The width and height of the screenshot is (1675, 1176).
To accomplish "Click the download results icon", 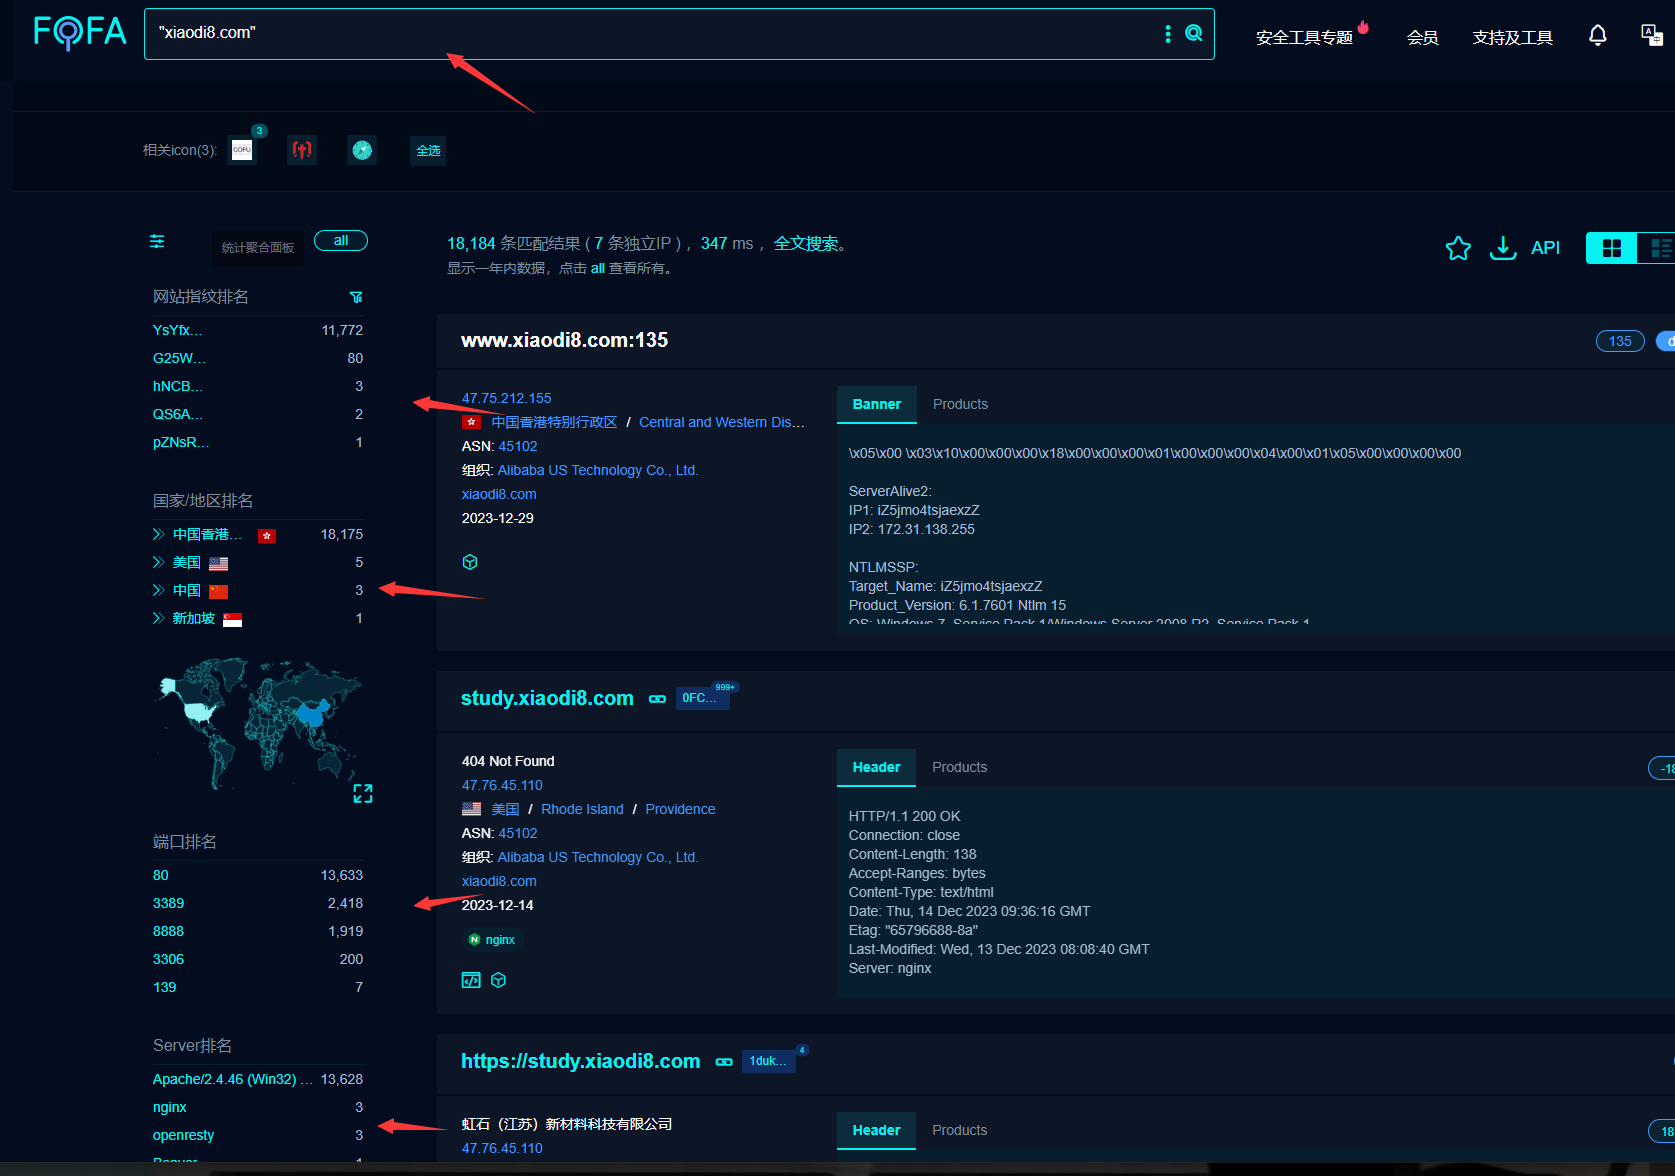I will 1503,248.
